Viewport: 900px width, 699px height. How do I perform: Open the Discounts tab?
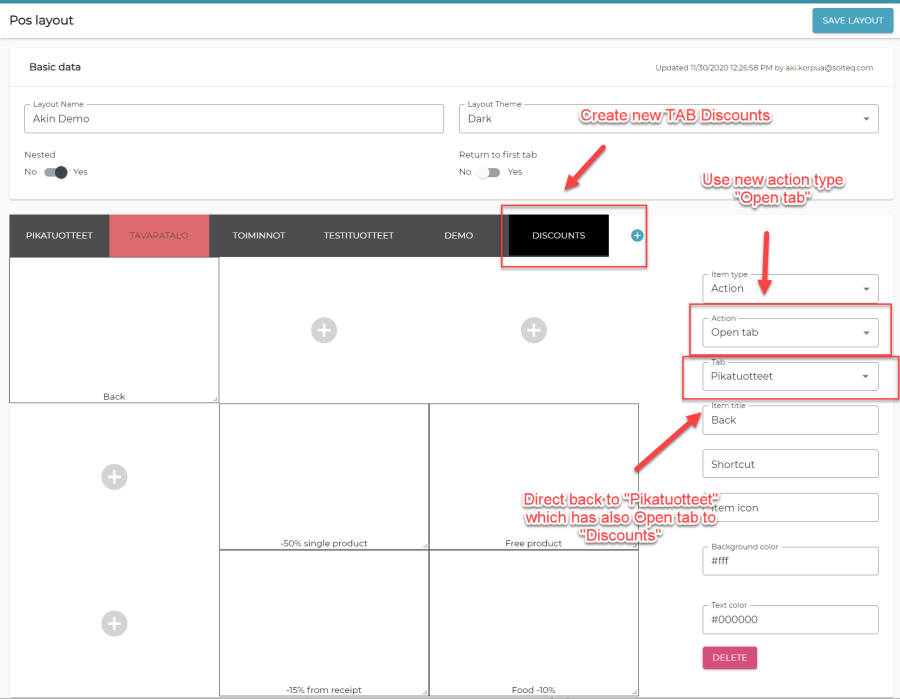pyautogui.click(x=558, y=236)
